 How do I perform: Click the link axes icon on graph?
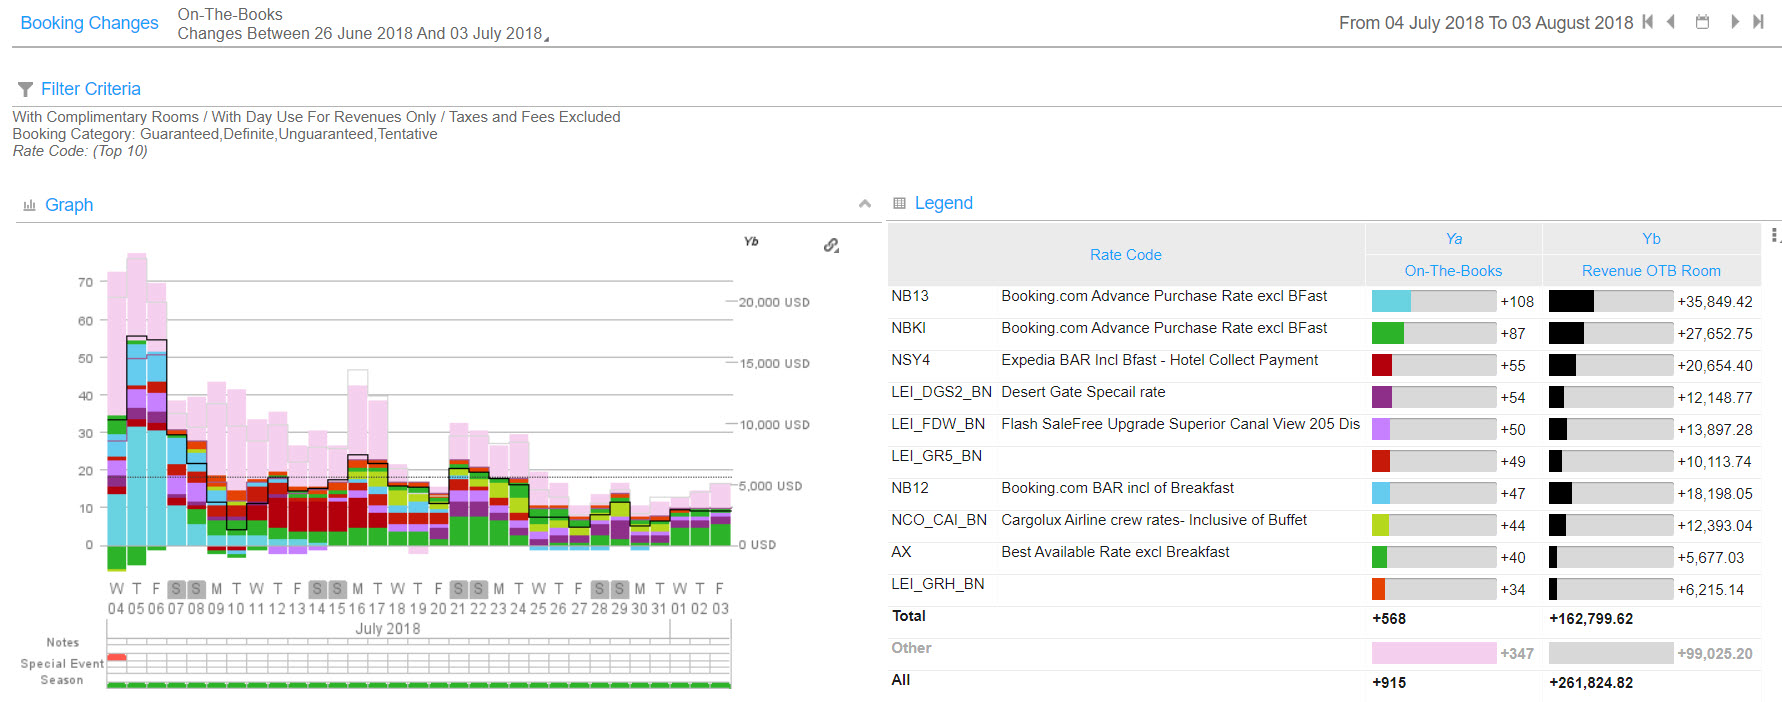(831, 245)
